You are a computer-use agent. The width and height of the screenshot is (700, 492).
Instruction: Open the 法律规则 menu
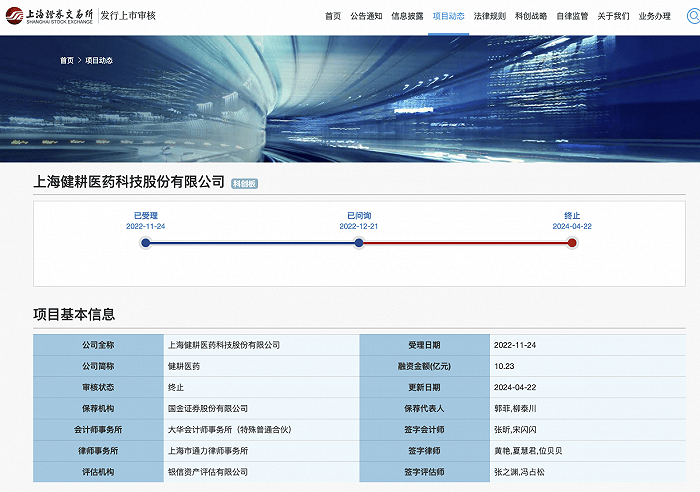click(490, 16)
